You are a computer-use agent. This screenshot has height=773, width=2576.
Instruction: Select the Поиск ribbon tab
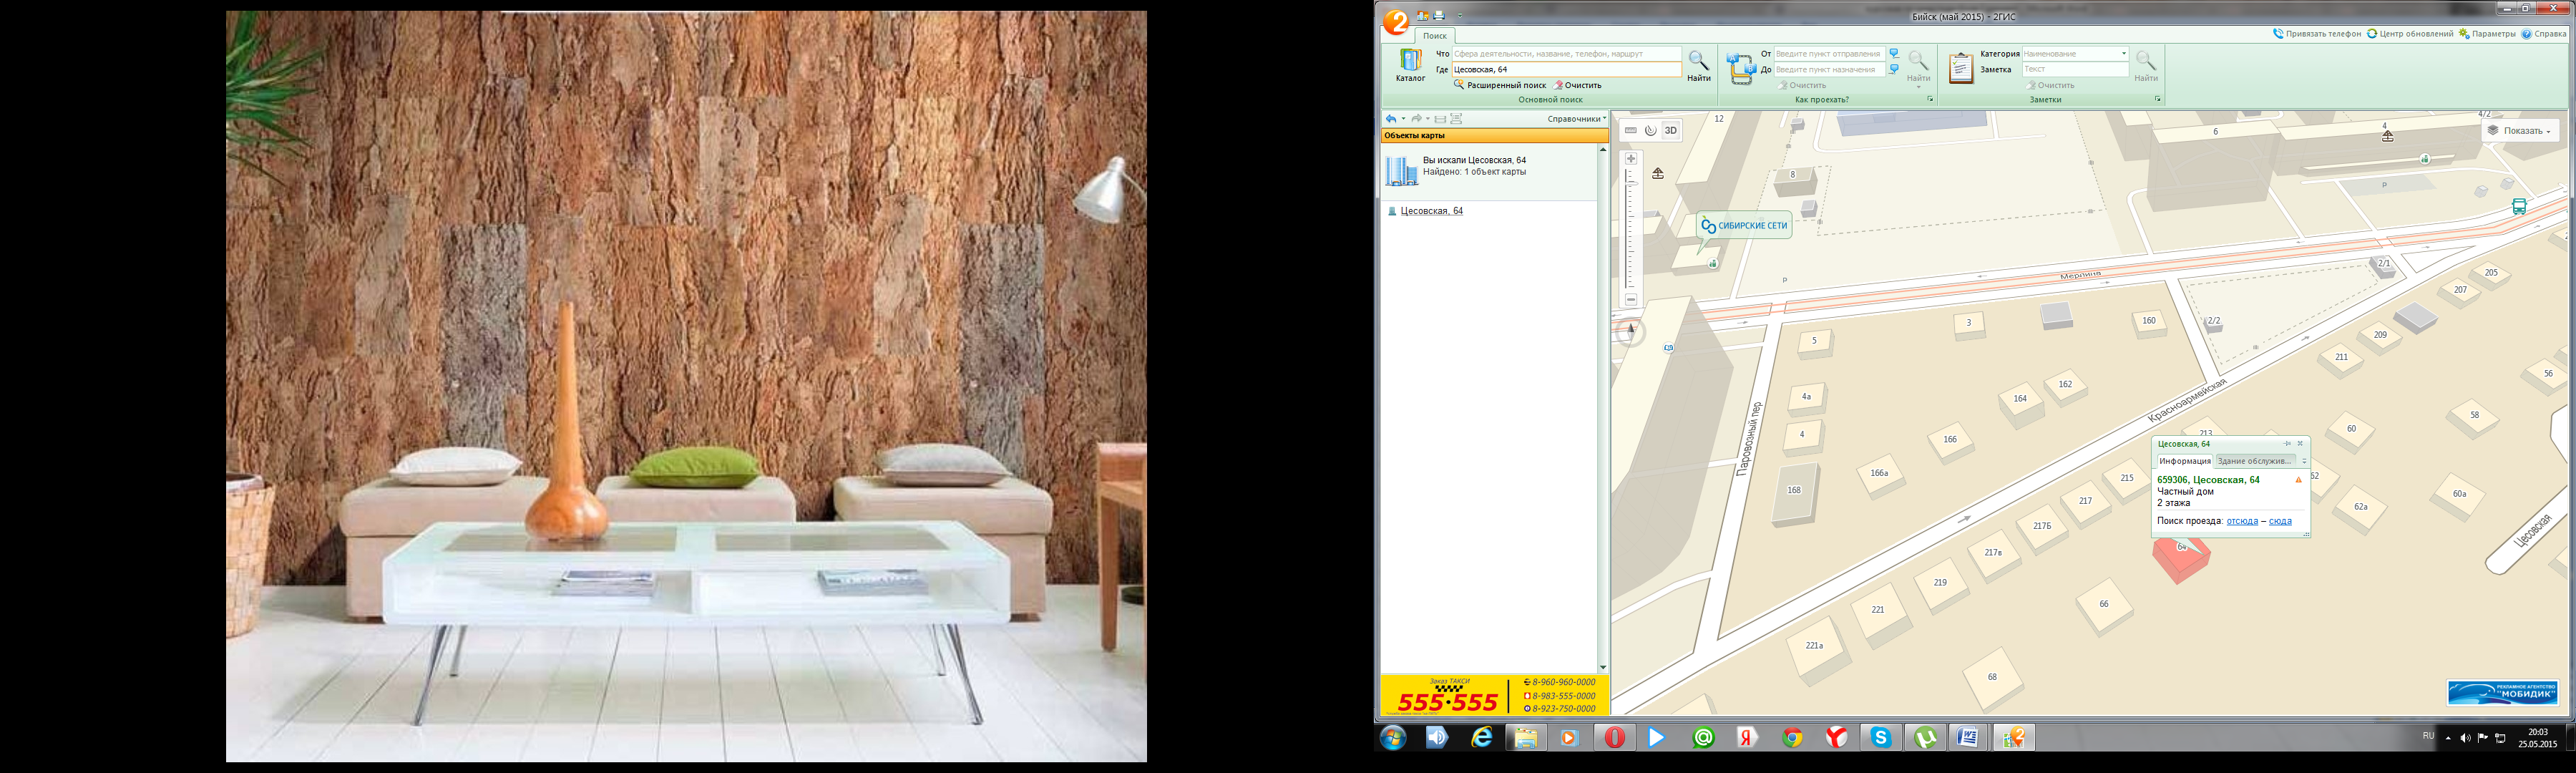pos(1434,36)
